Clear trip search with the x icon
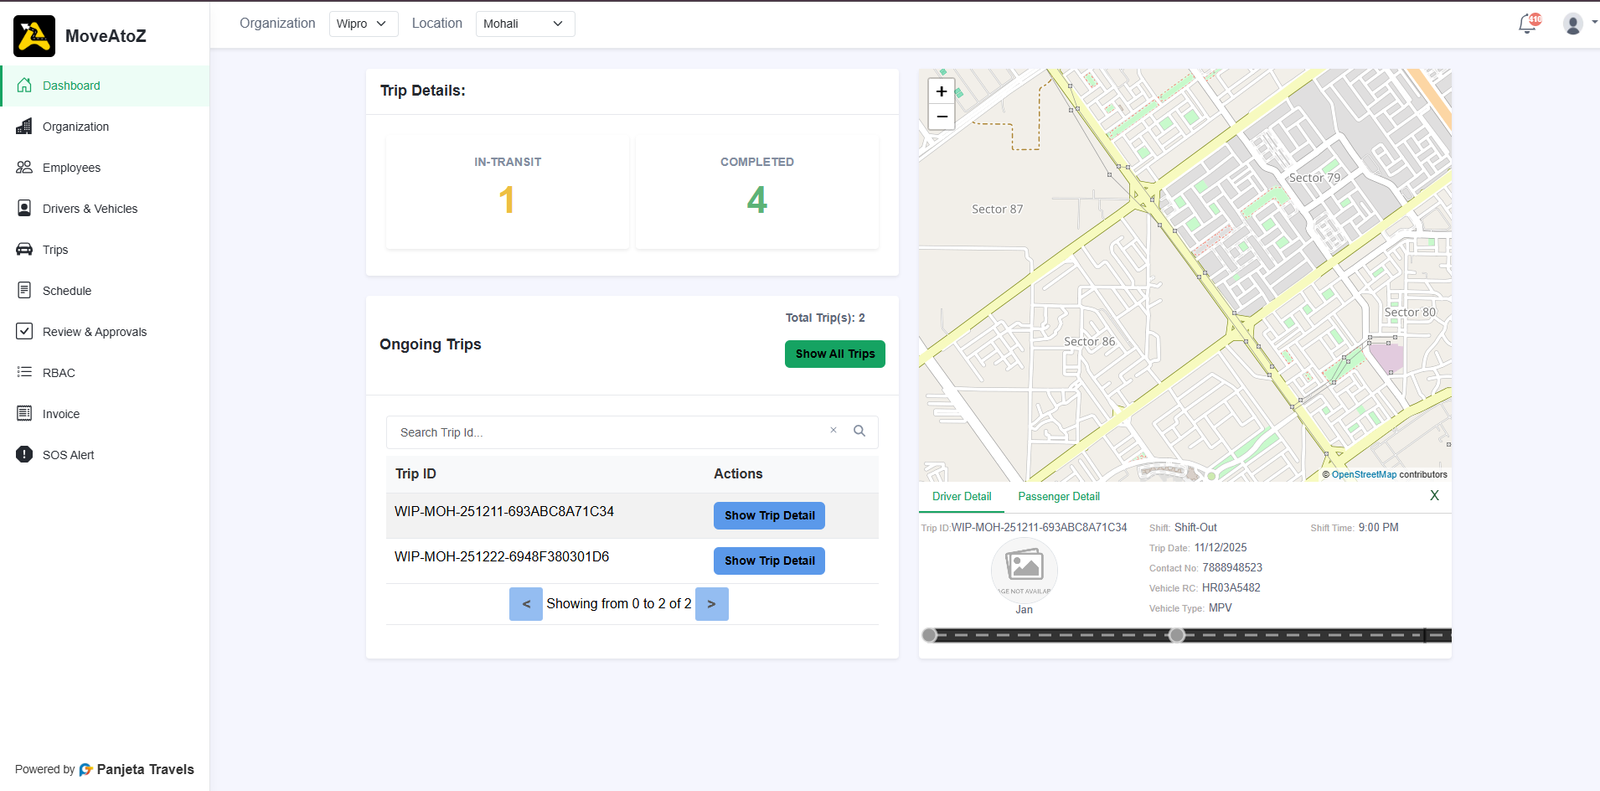Image resolution: width=1600 pixels, height=791 pixels. click(833, 431)
